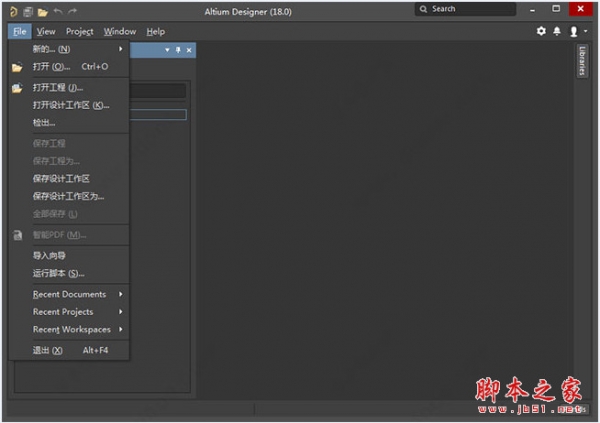Click the File menu
Image resolution: width=600 pixels, height=423 pixels.
(x=20, y=31)
